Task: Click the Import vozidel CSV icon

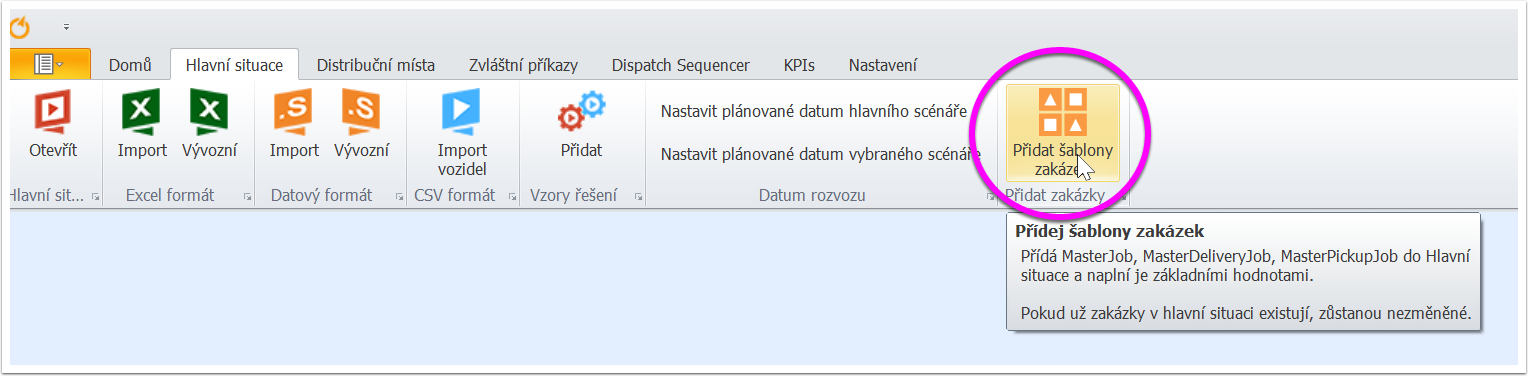Action: pyautogui.click(x=461, y=112)
